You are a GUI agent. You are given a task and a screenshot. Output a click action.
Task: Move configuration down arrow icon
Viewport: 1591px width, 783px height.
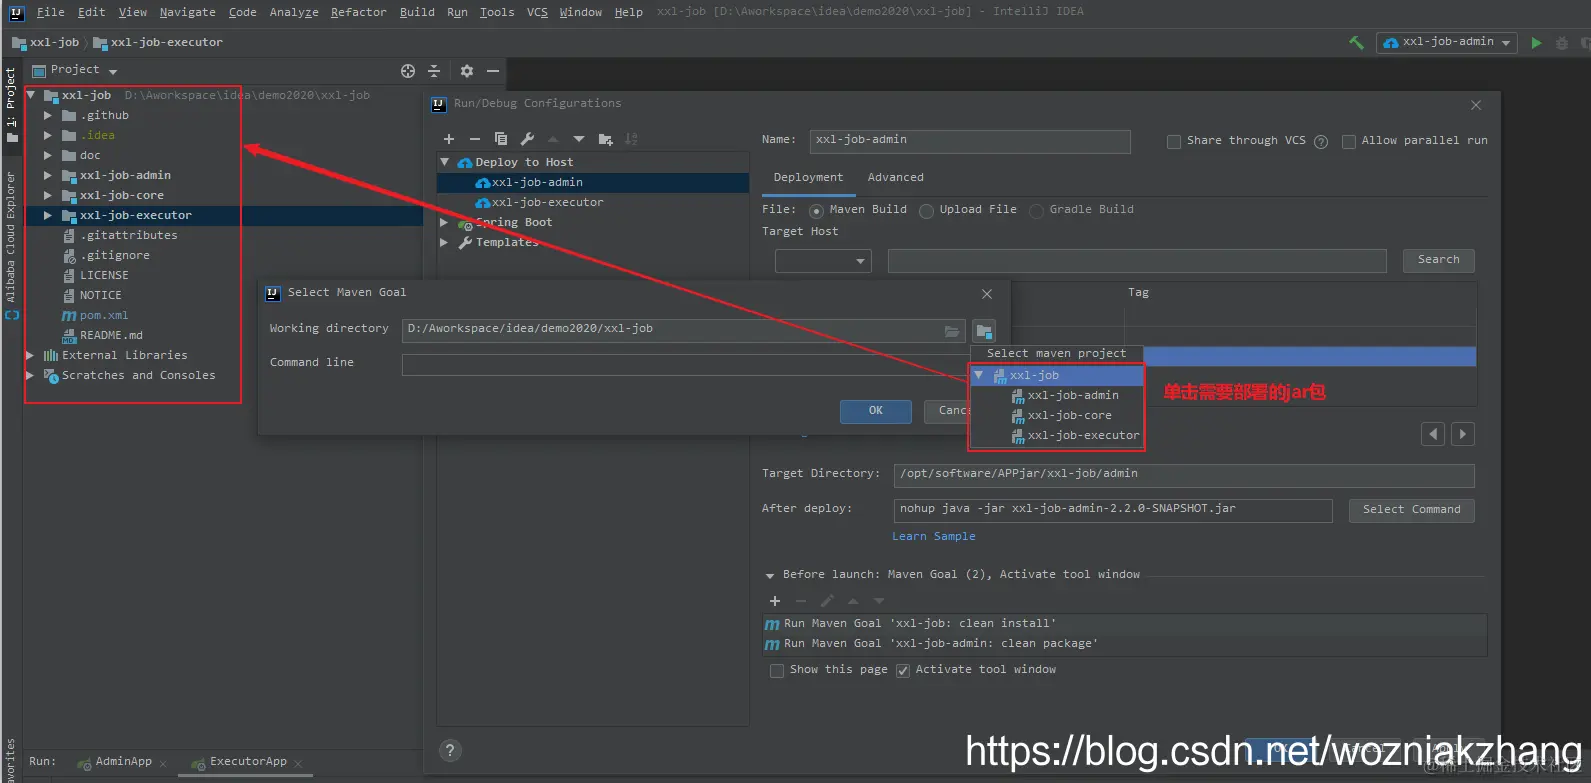(579, 139)
